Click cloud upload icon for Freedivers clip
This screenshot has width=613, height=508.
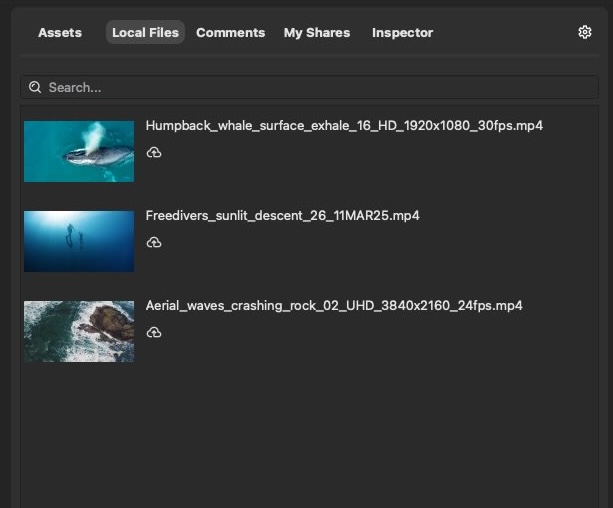[154, 243]
